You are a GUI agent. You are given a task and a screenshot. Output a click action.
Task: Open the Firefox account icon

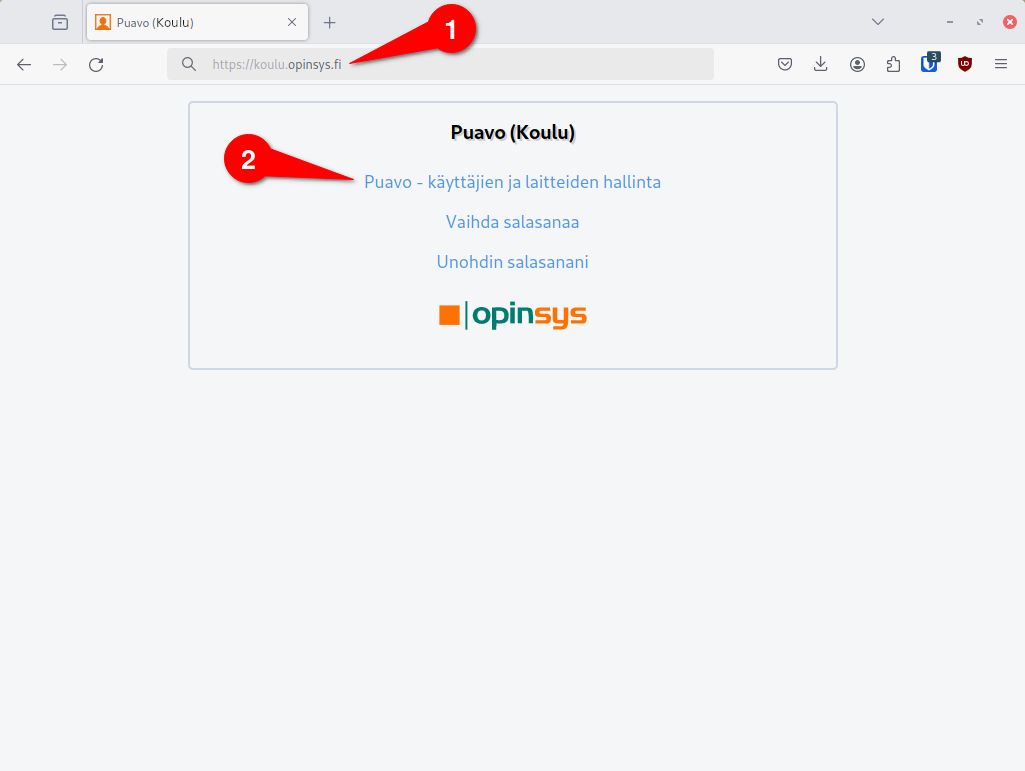click(857, 64)
